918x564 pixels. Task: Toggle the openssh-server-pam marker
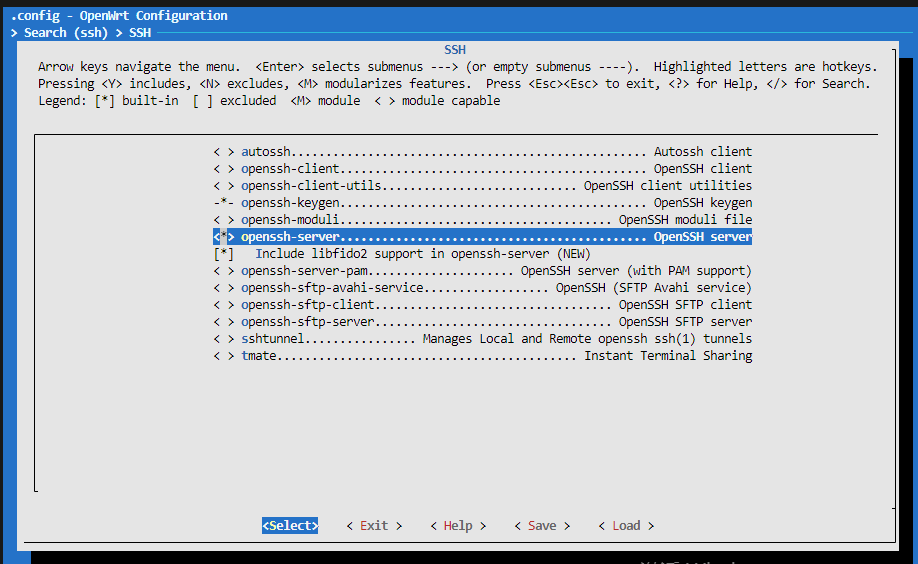[x=224, y=271]
